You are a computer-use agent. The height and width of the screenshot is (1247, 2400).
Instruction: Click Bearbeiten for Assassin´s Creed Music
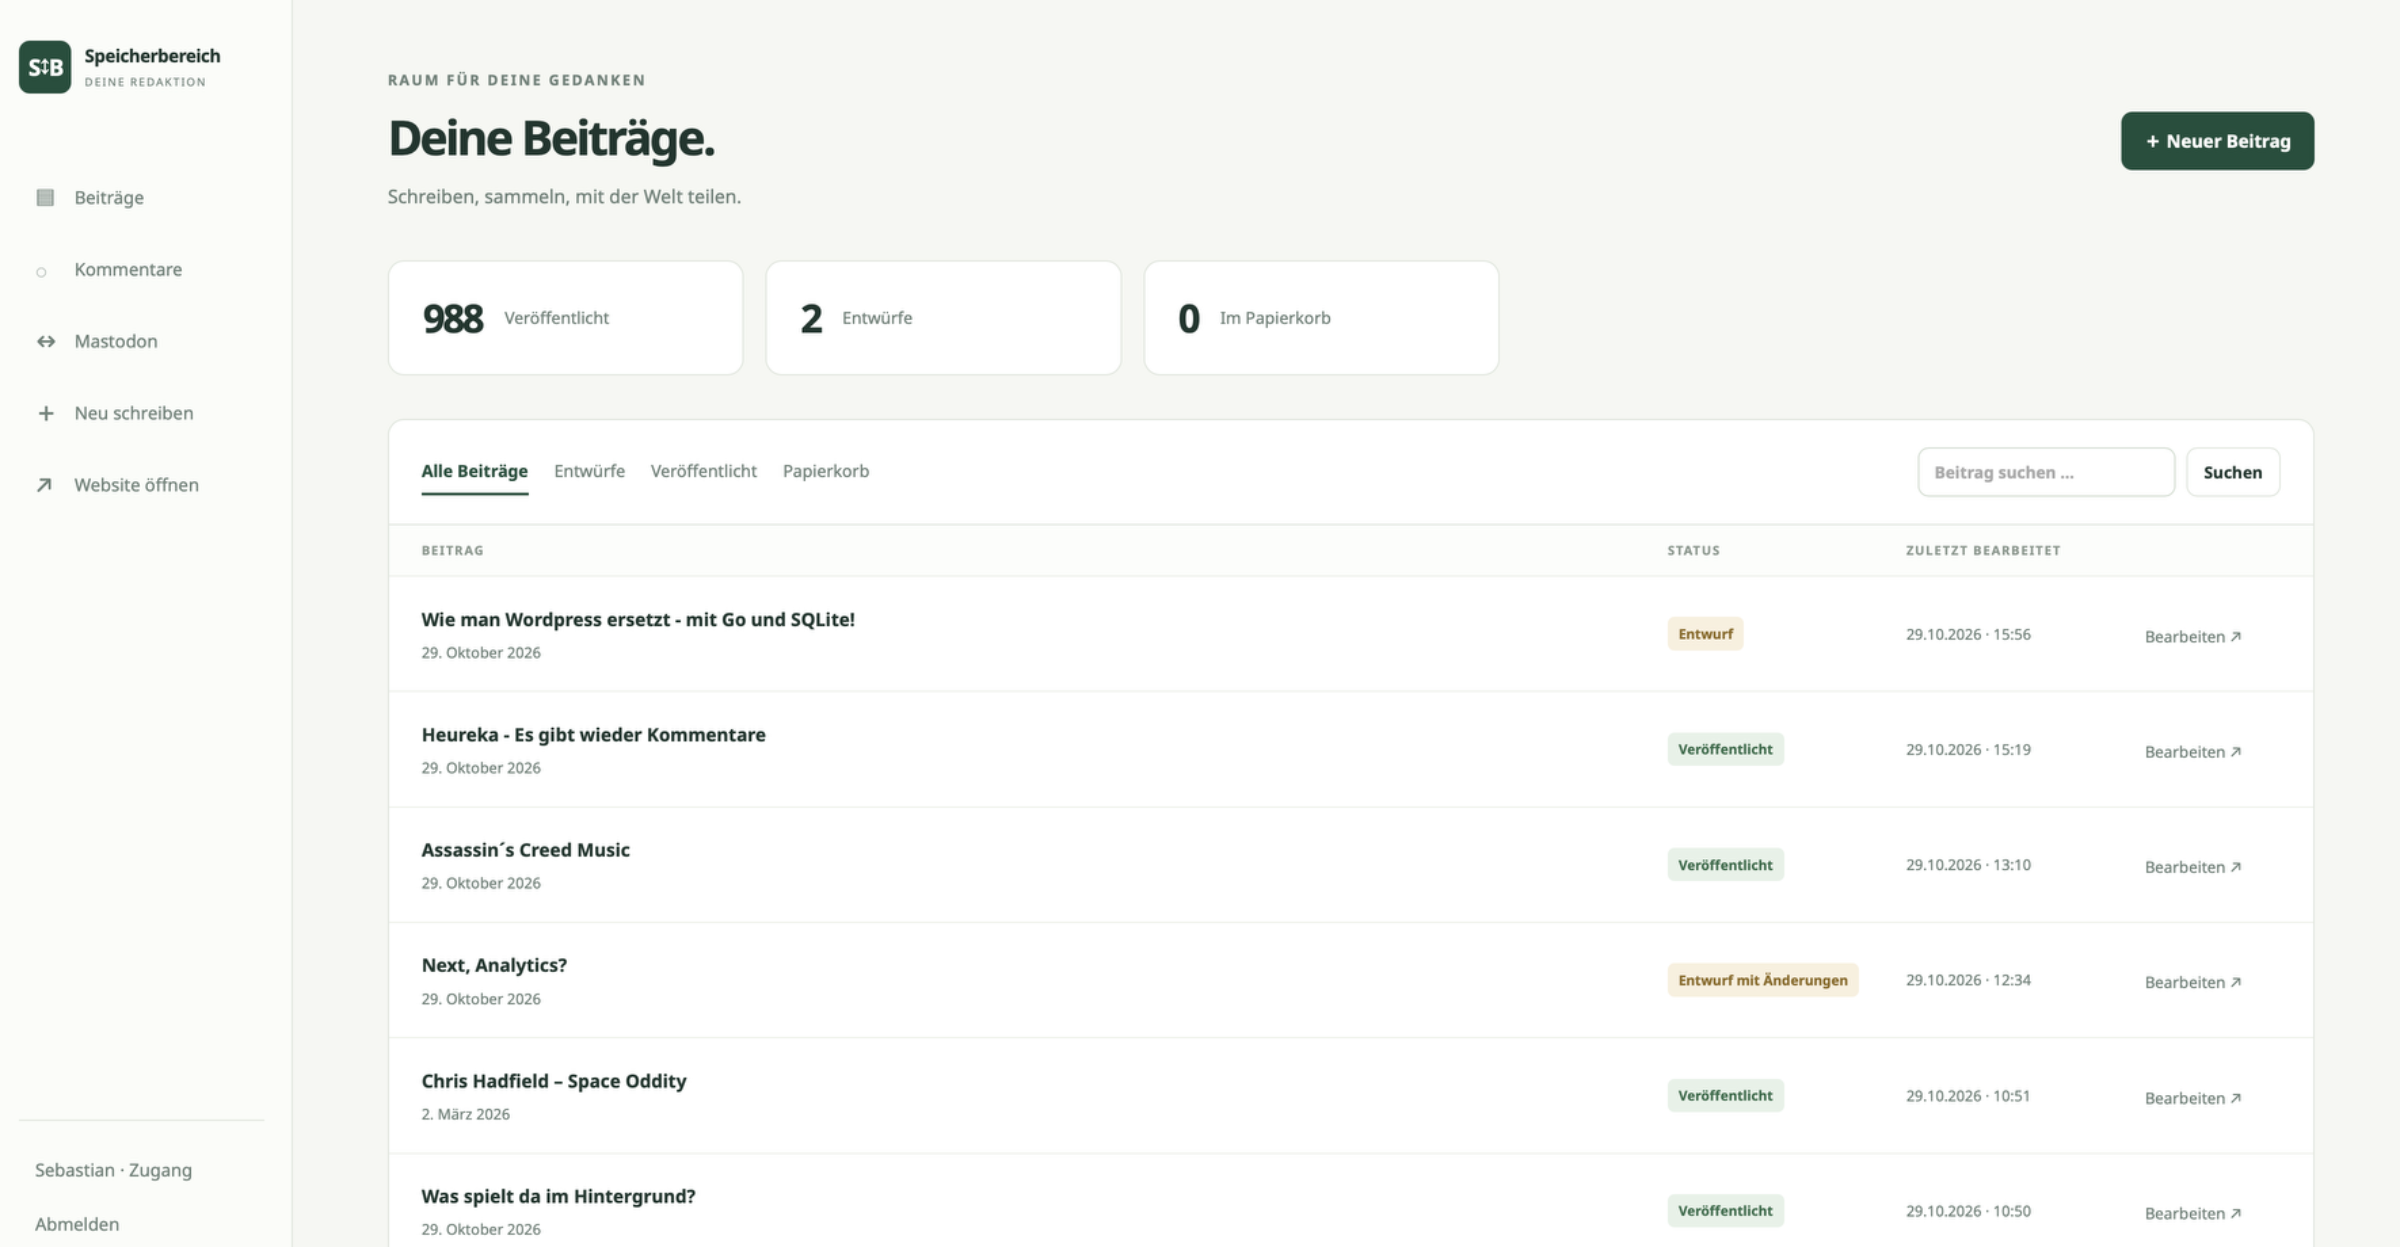point(2193,867)
